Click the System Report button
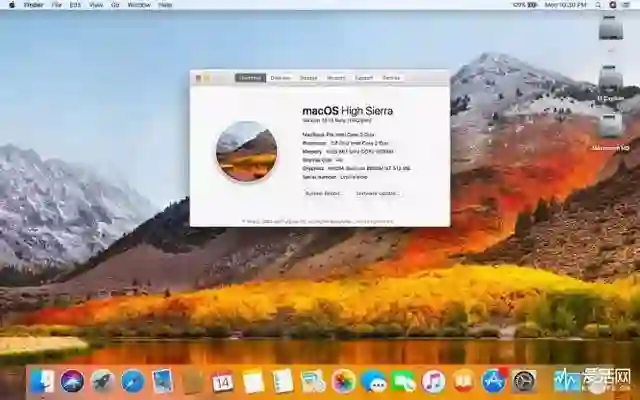Image resolution: width=640 pixels, height=400 pixels. point(324,193)
